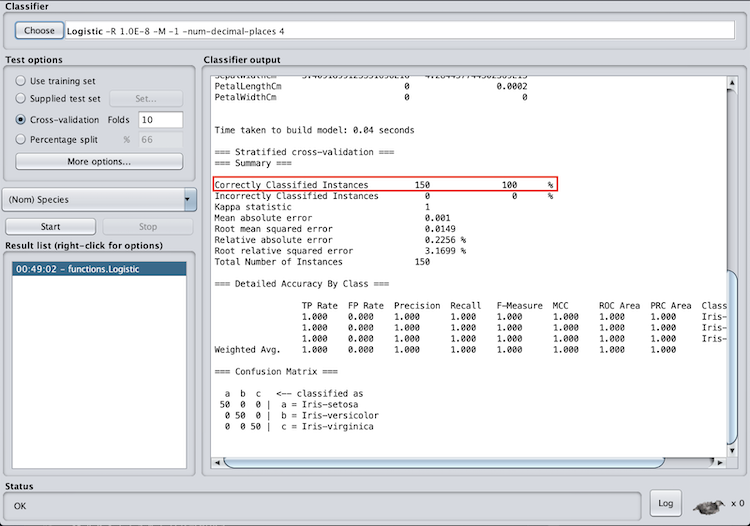
Task: Click the Mean absolute error line
Action: (x=332, y=218)
